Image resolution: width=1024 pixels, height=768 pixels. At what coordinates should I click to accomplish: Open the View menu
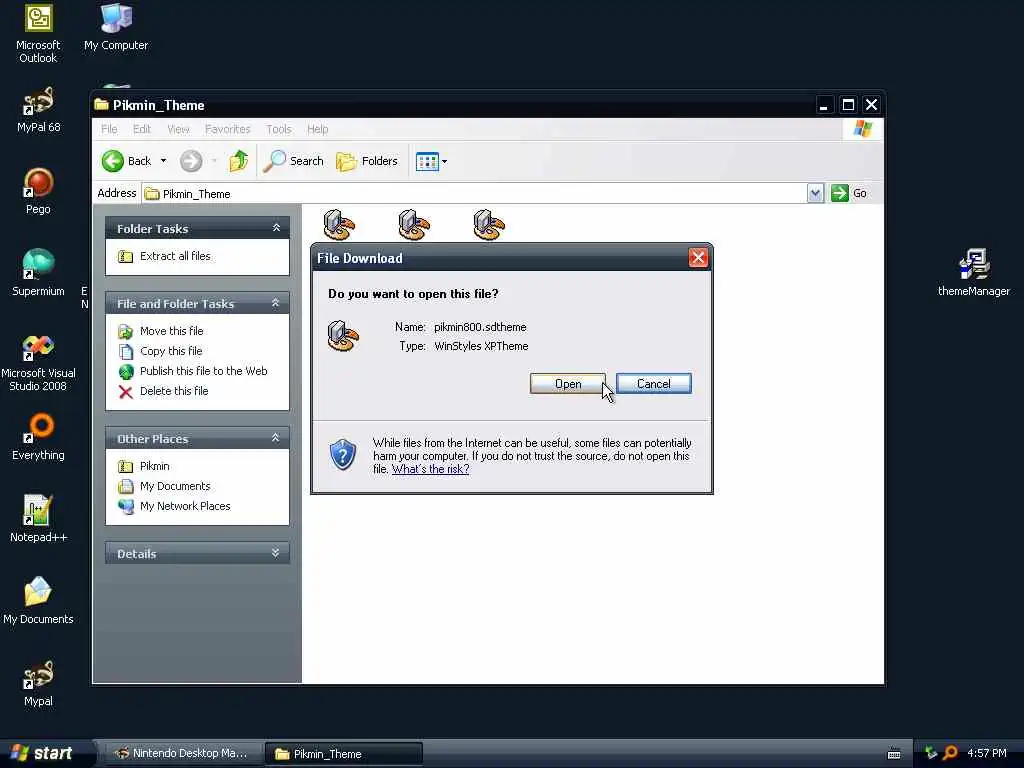pyautogui.click(x=178, y=129)
